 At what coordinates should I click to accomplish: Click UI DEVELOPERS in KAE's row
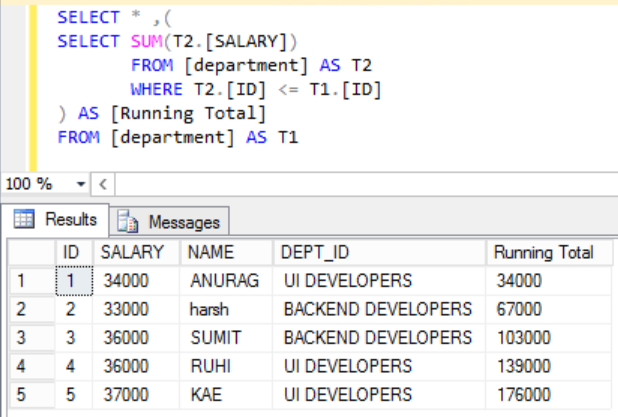click(379, 395)
